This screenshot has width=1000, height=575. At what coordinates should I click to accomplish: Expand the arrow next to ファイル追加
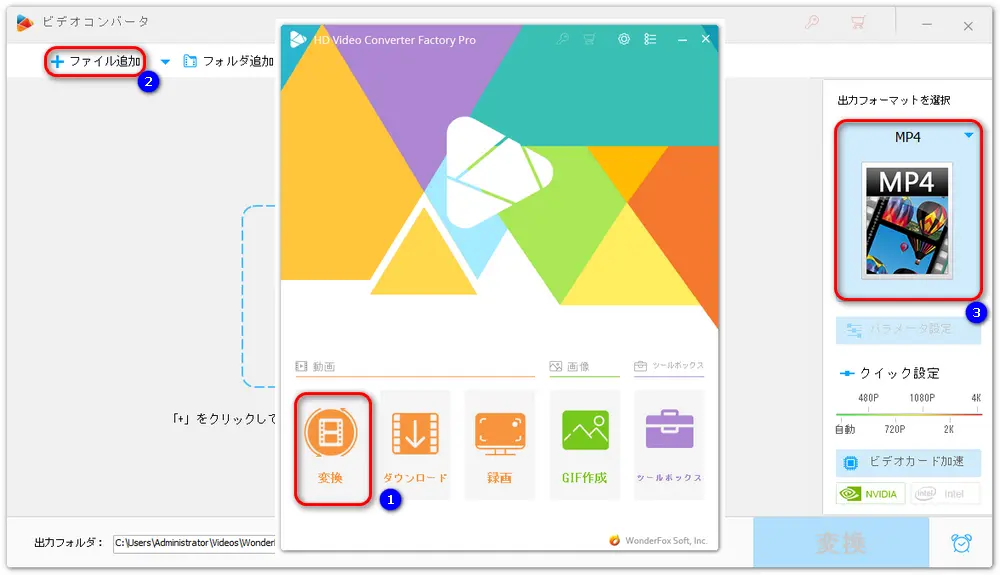tap(165, 62)
